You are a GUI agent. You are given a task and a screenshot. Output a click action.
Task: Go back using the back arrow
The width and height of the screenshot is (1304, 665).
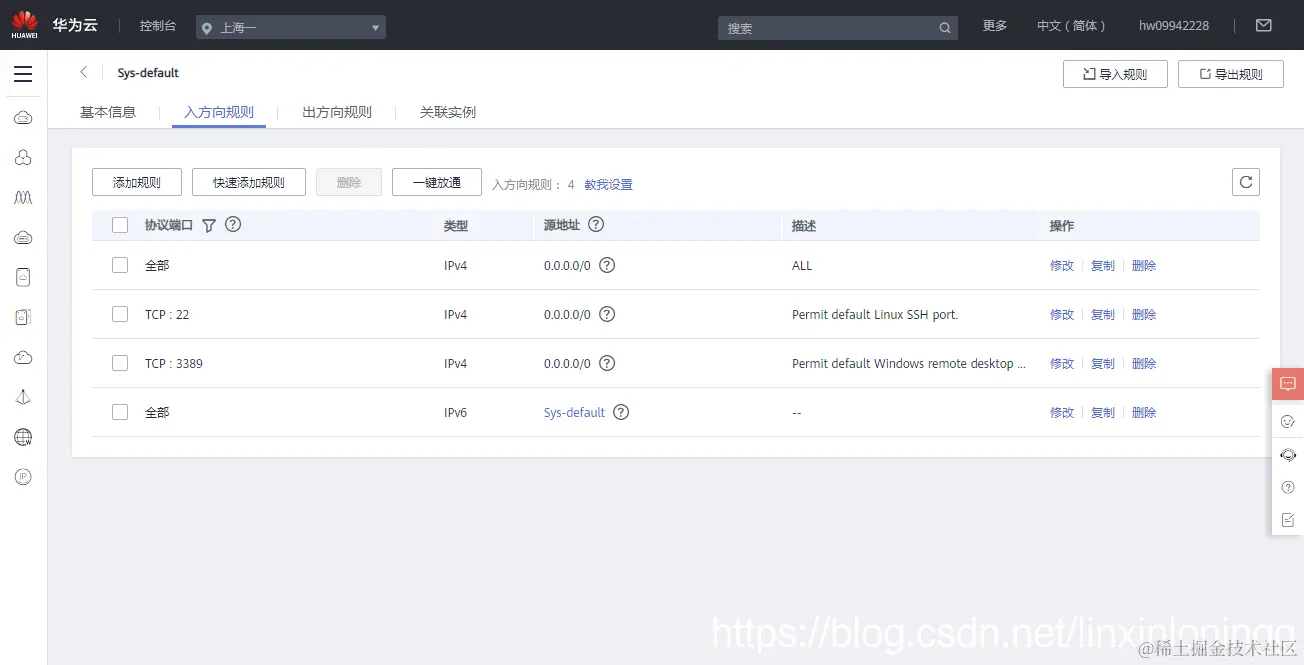click(x=84, y=72)
